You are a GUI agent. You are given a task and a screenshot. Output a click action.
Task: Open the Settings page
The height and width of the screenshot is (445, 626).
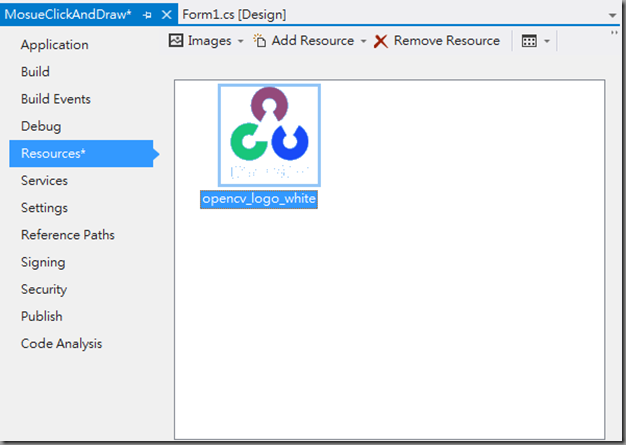point(44,208)
